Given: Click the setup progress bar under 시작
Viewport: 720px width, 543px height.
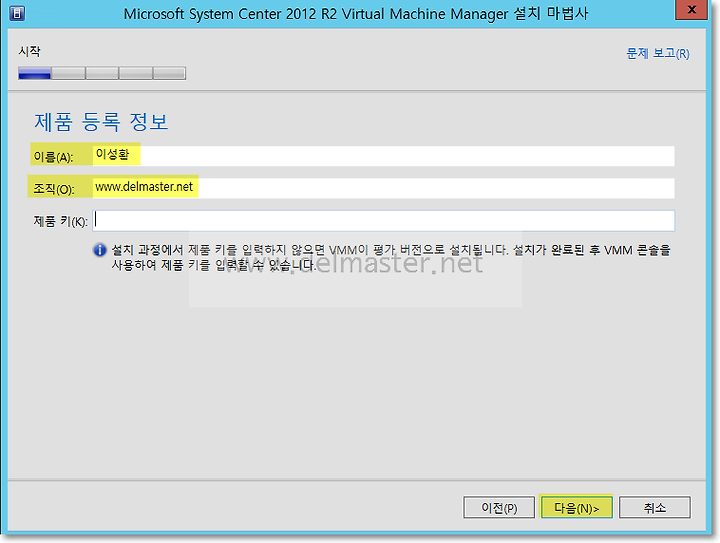Looking at the screenshot, I should point(102,73).
